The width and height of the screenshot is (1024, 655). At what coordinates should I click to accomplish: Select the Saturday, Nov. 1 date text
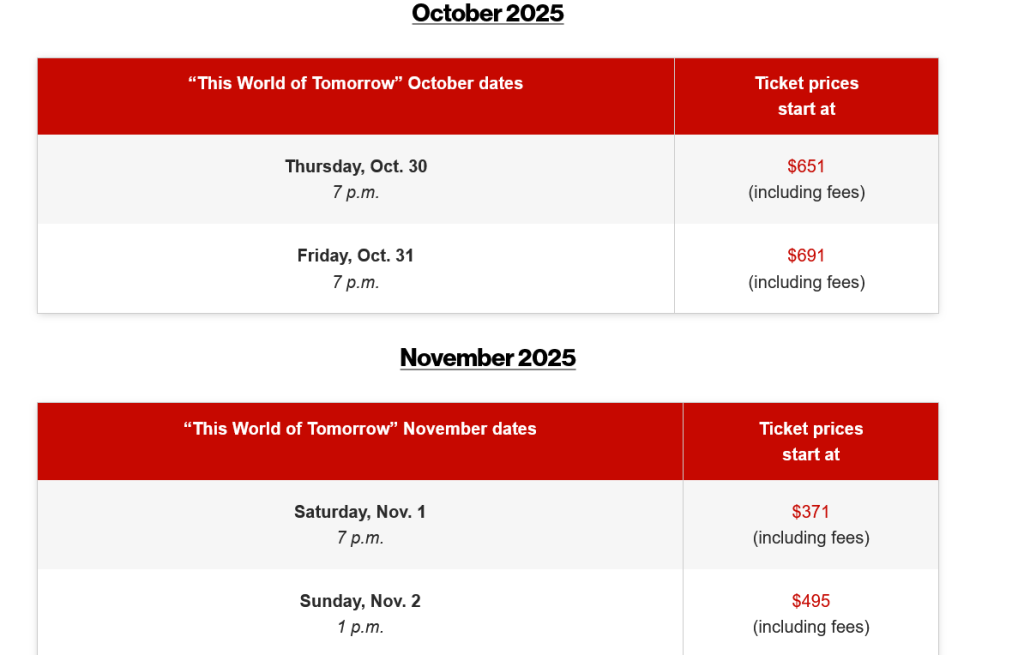360,512
